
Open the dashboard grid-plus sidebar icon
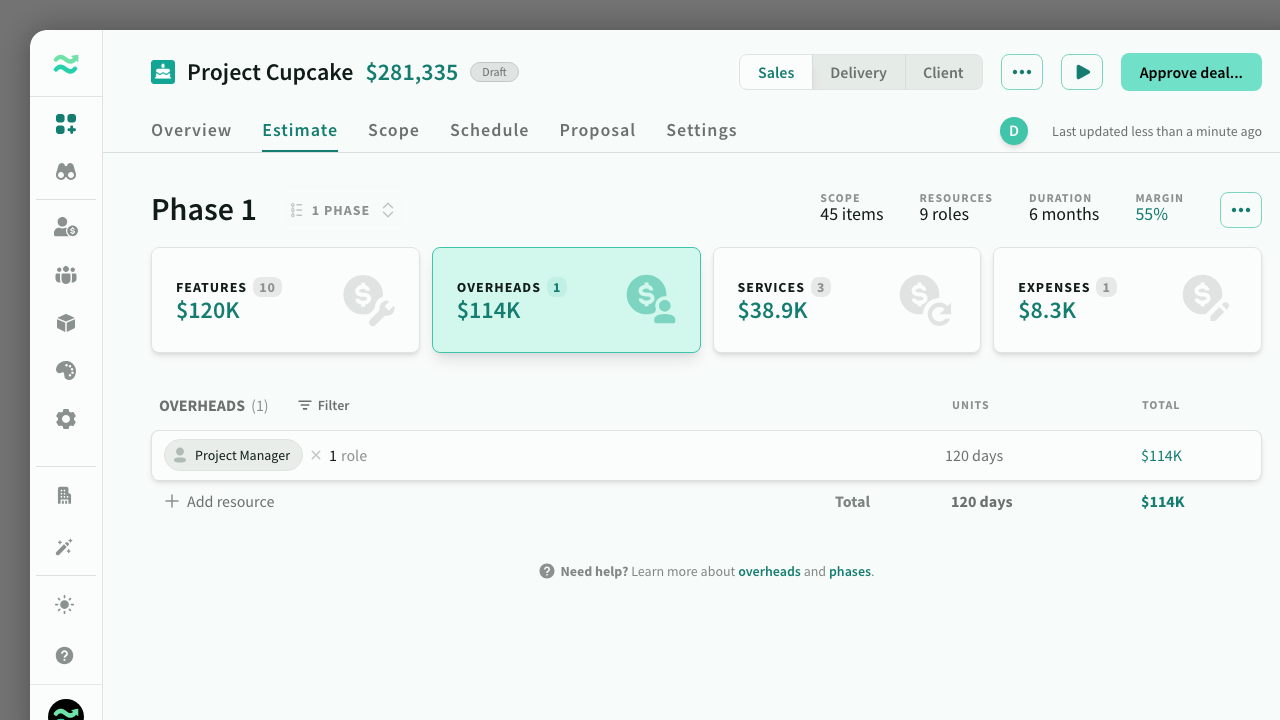click(66, 124)
